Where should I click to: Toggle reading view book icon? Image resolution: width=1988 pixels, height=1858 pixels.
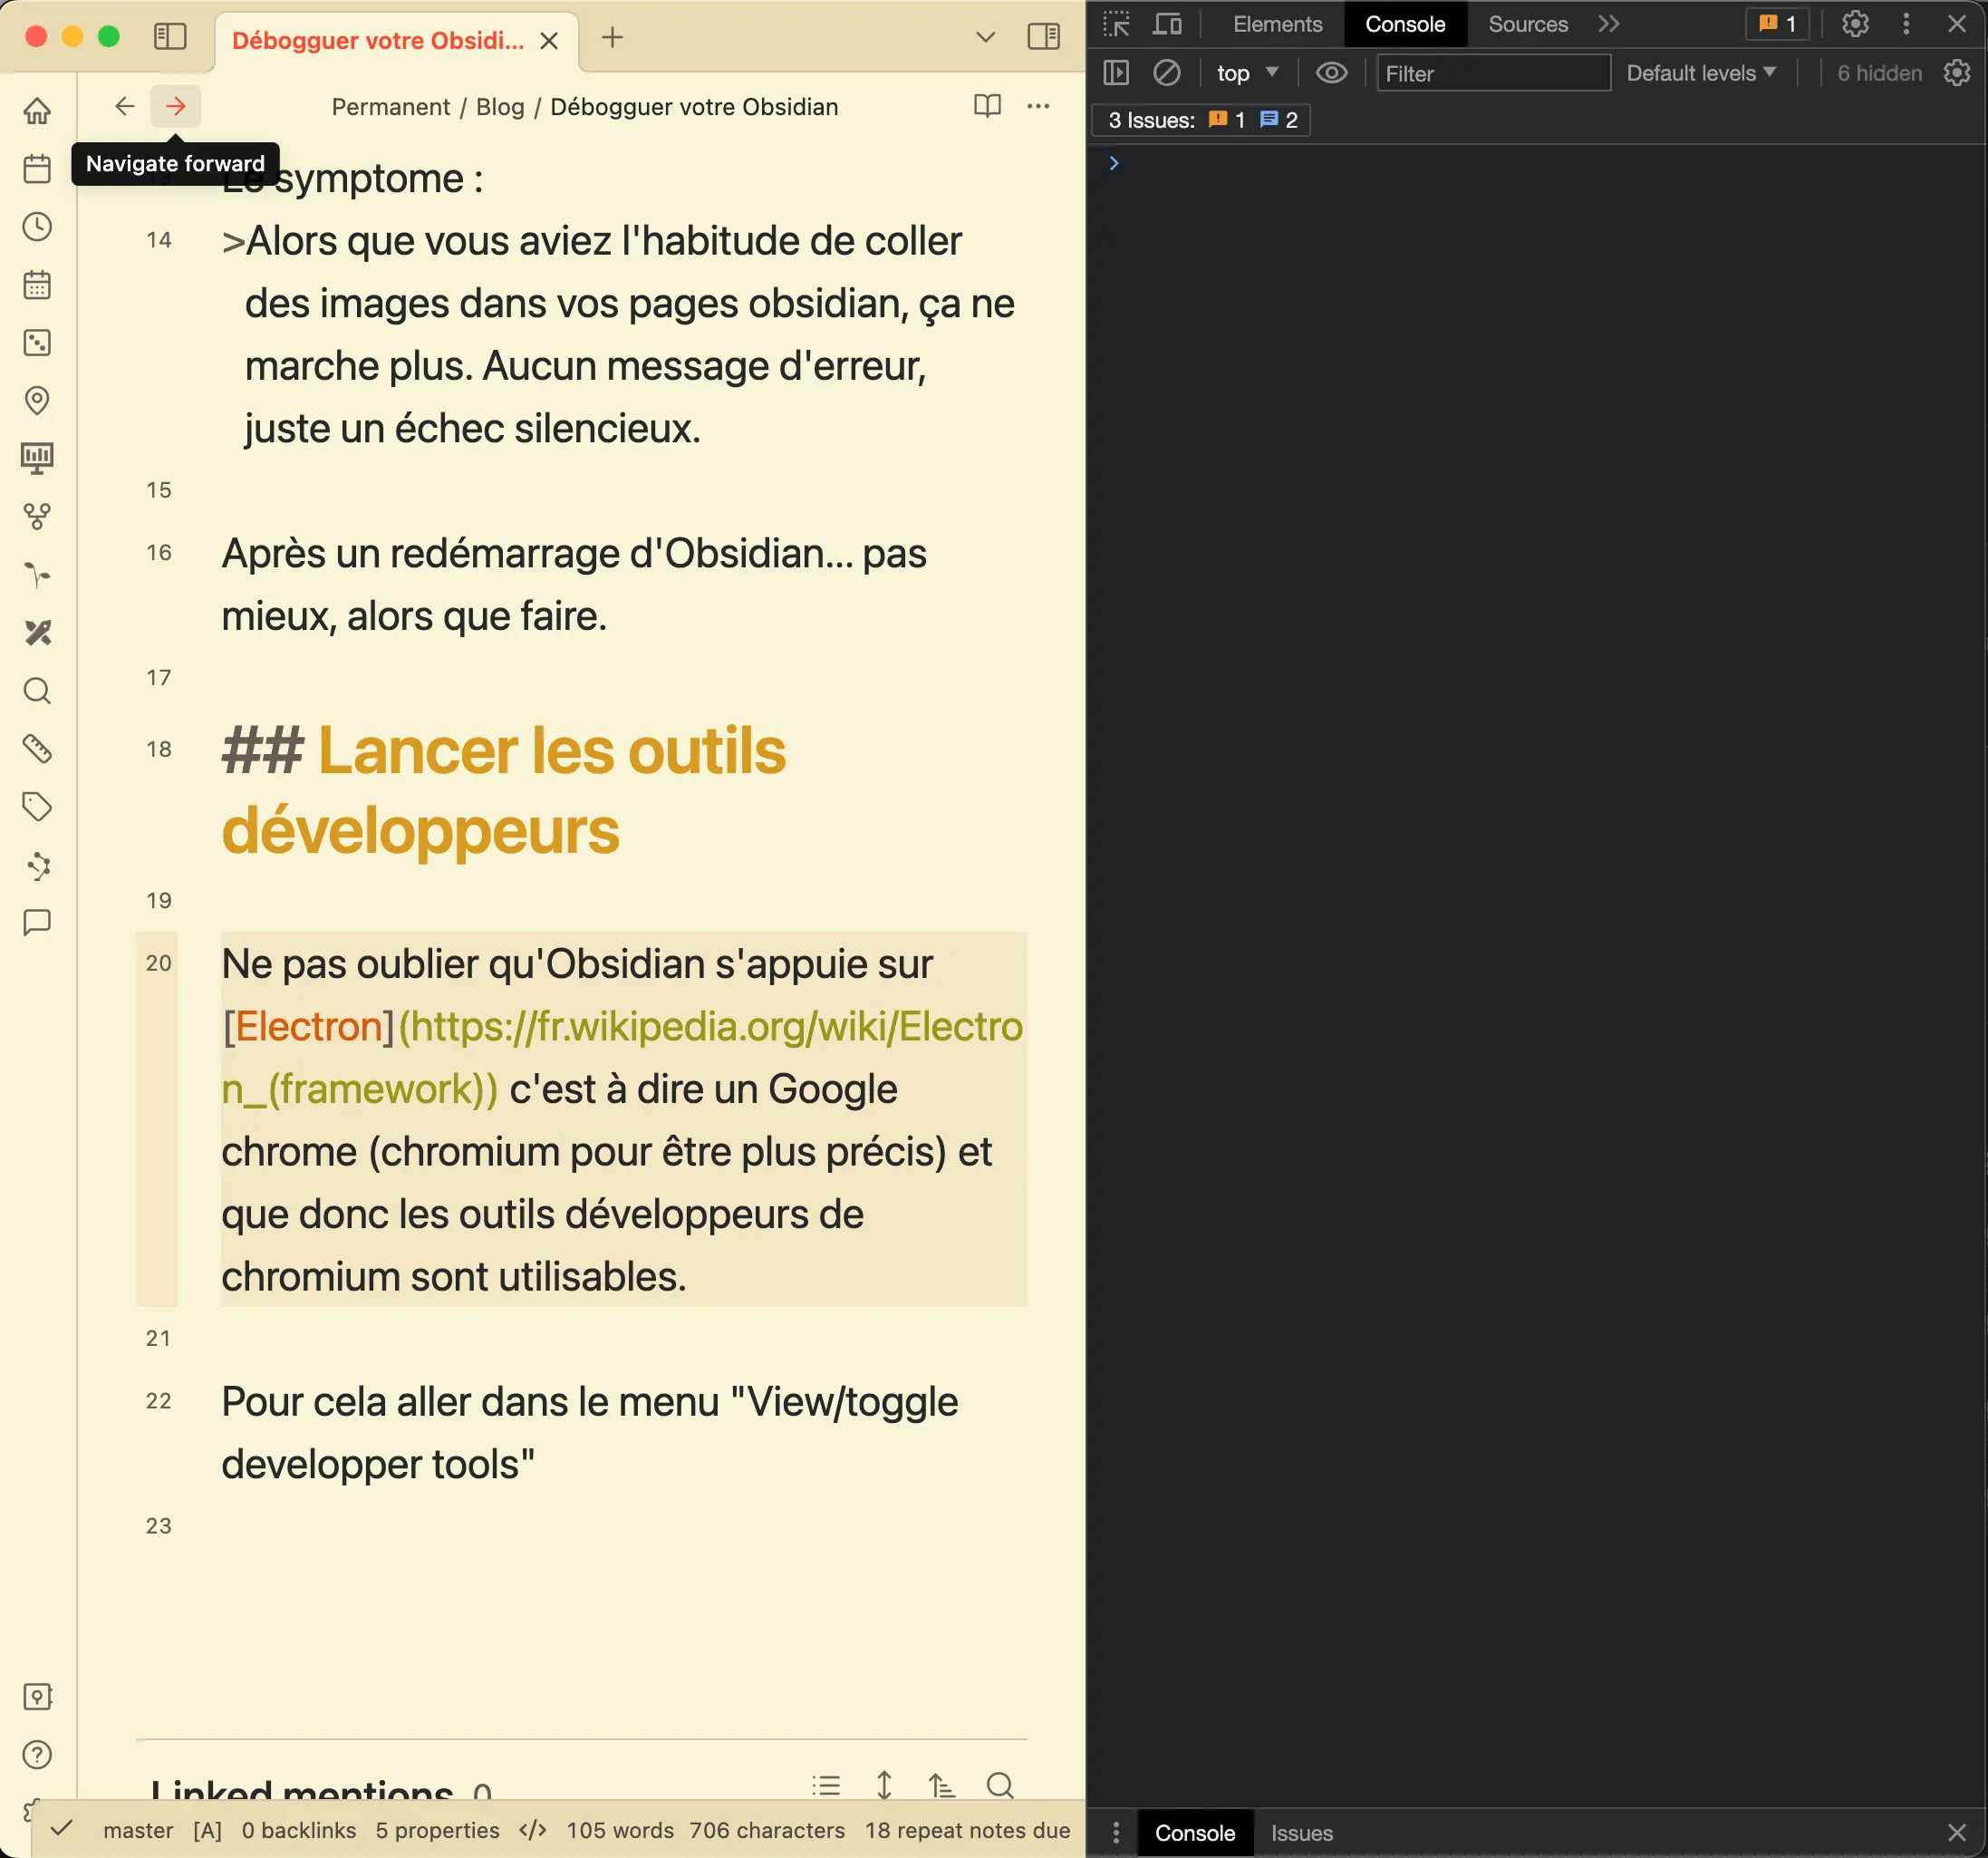pos(987,106)
